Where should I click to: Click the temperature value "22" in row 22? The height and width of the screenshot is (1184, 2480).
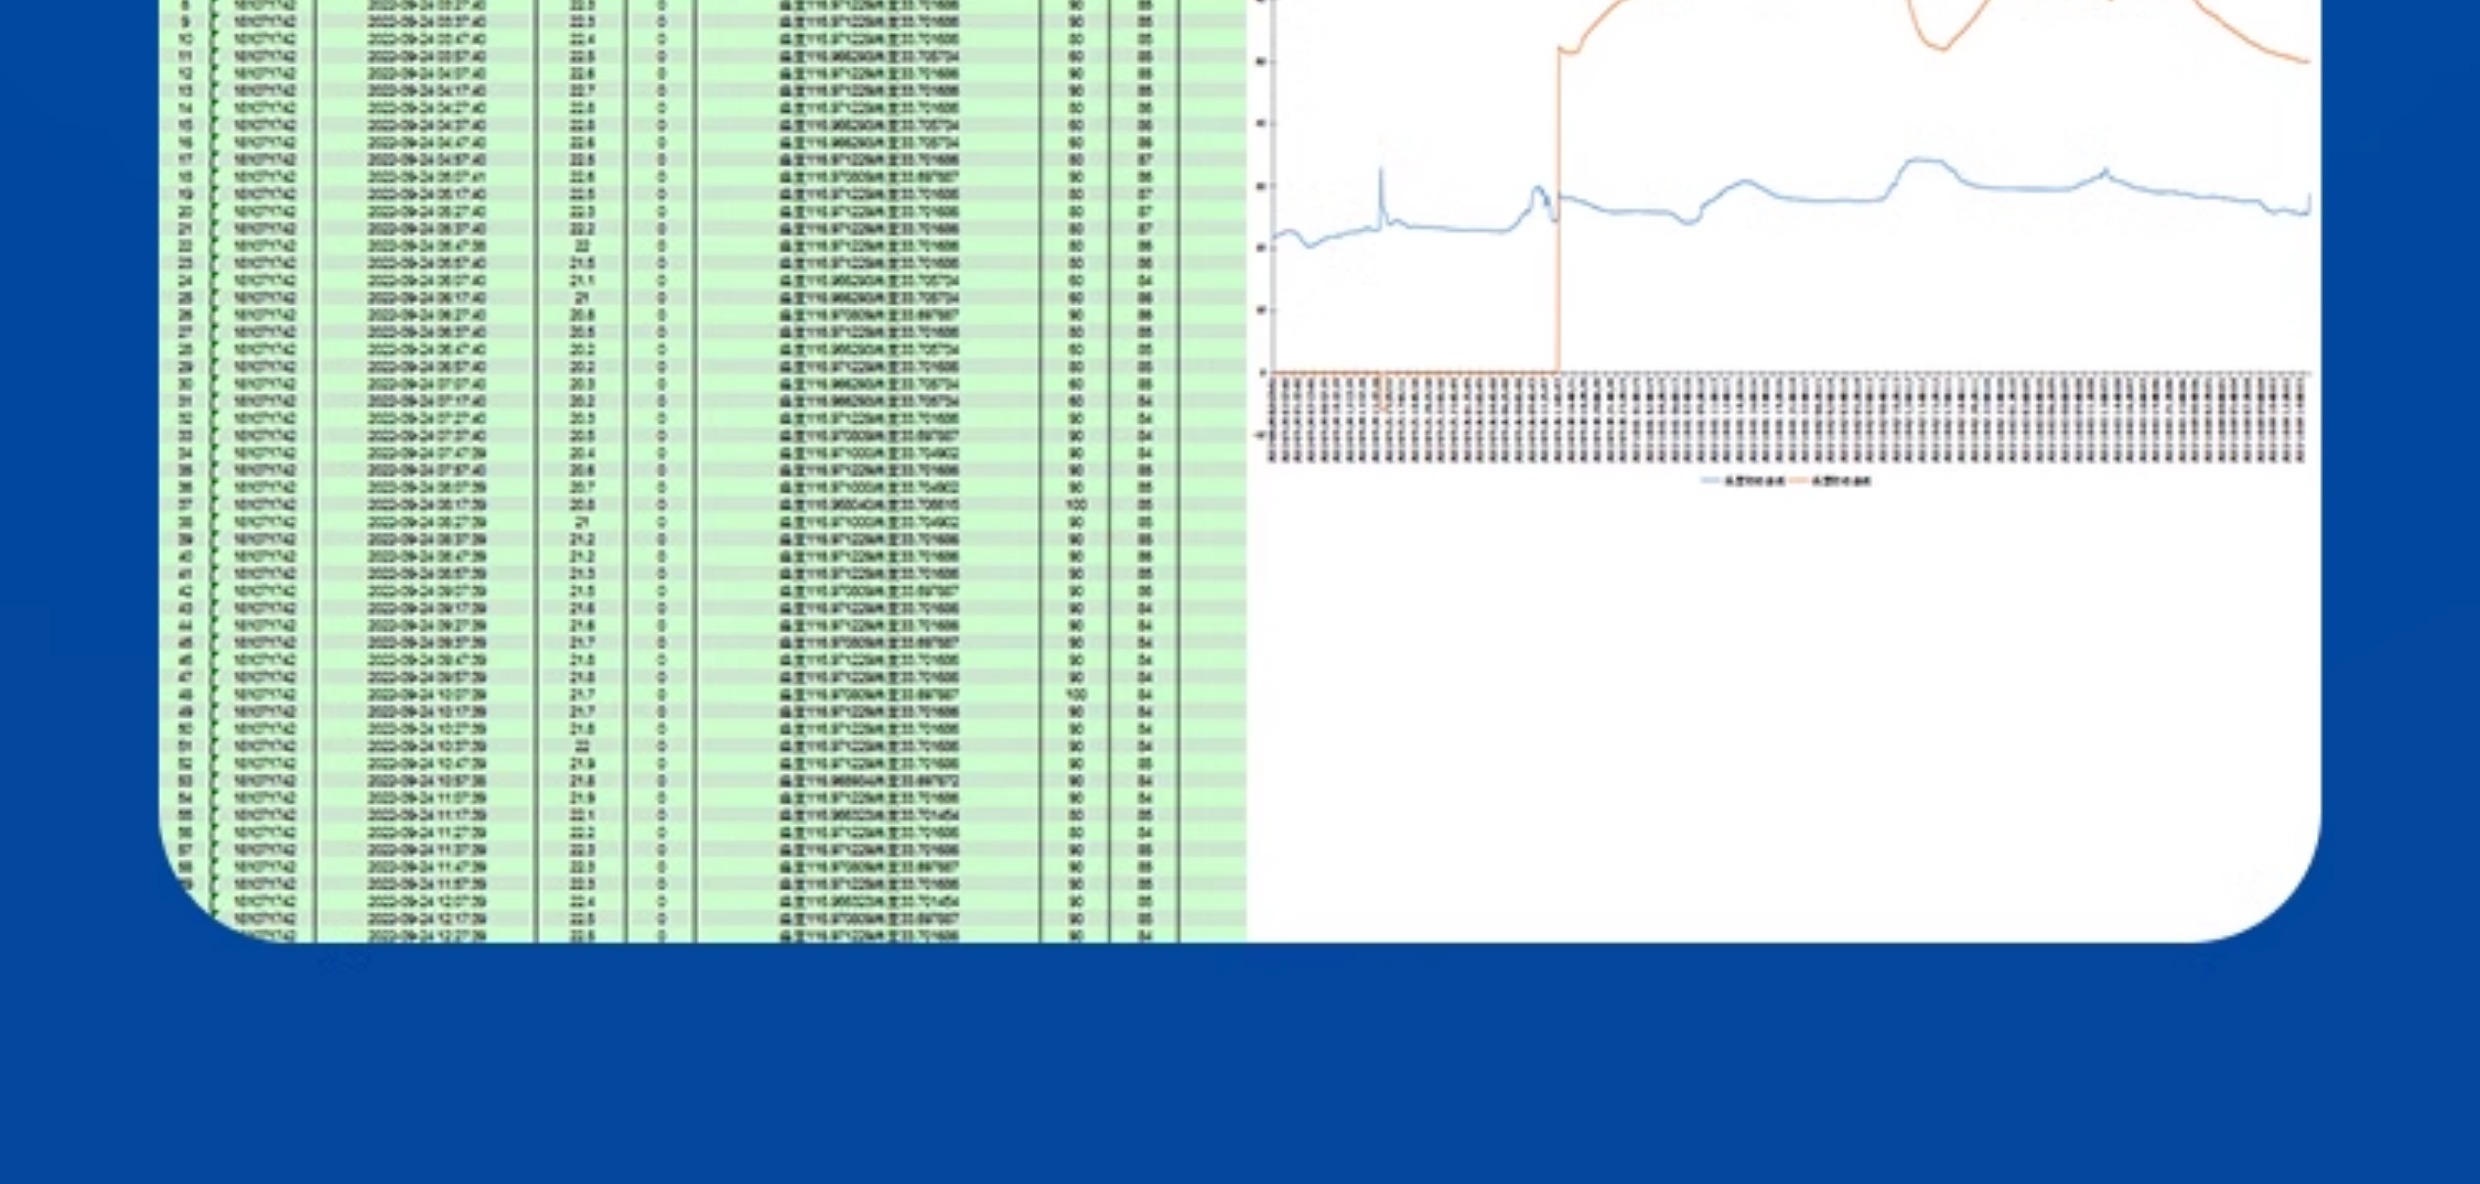point(583,246)
